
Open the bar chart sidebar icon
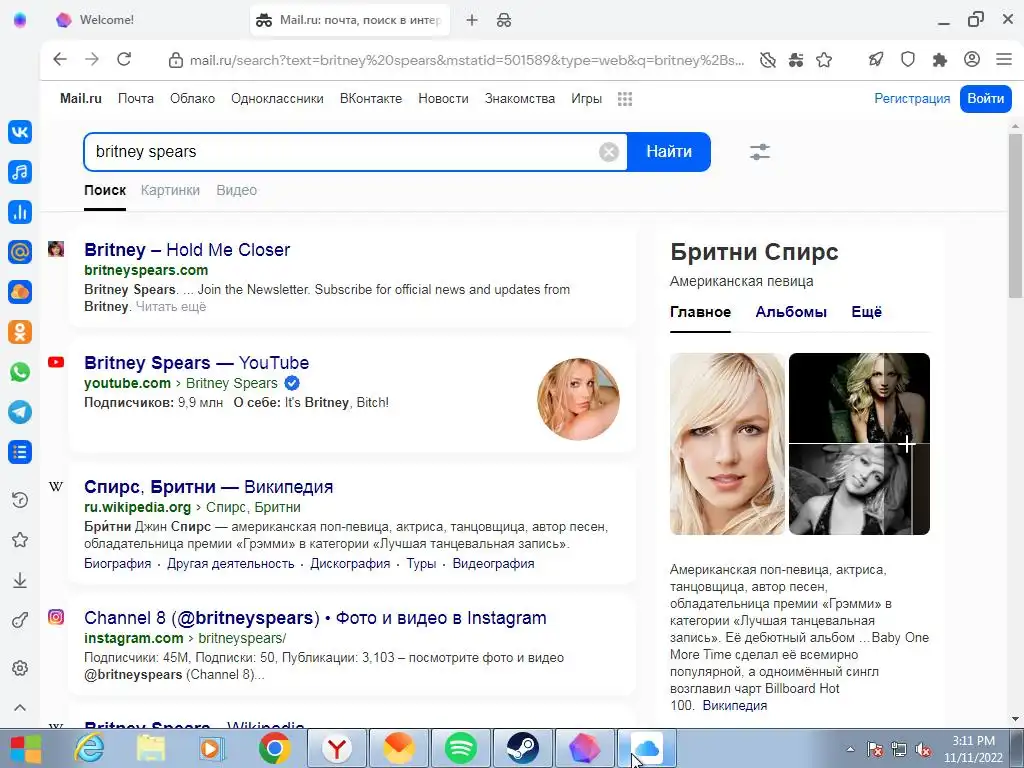(20, 212)
